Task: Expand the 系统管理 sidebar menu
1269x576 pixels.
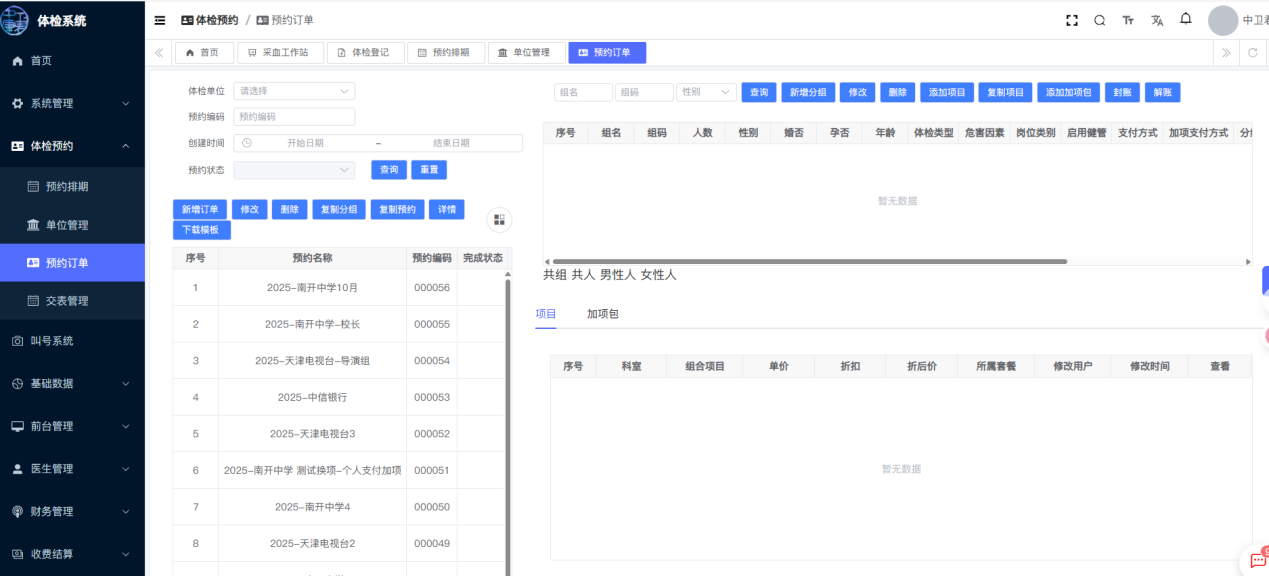Action: 72,103
